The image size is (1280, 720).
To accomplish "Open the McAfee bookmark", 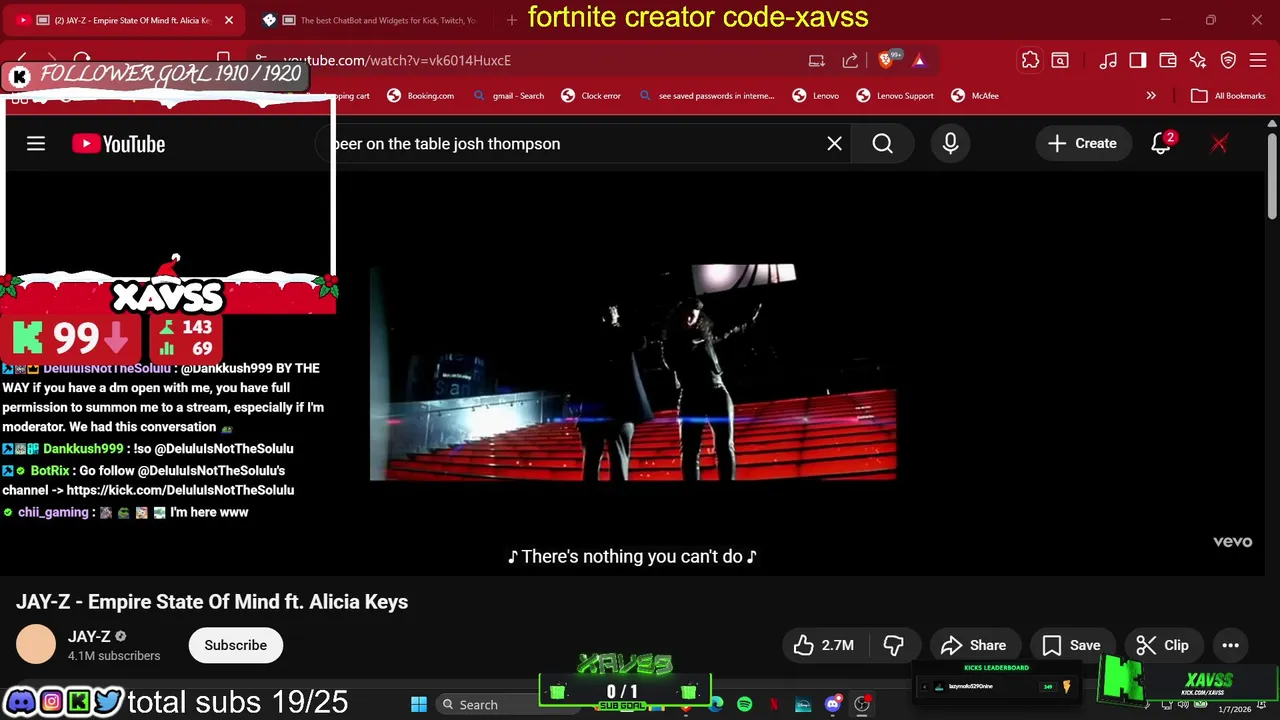I will click(x=975, y=96).
